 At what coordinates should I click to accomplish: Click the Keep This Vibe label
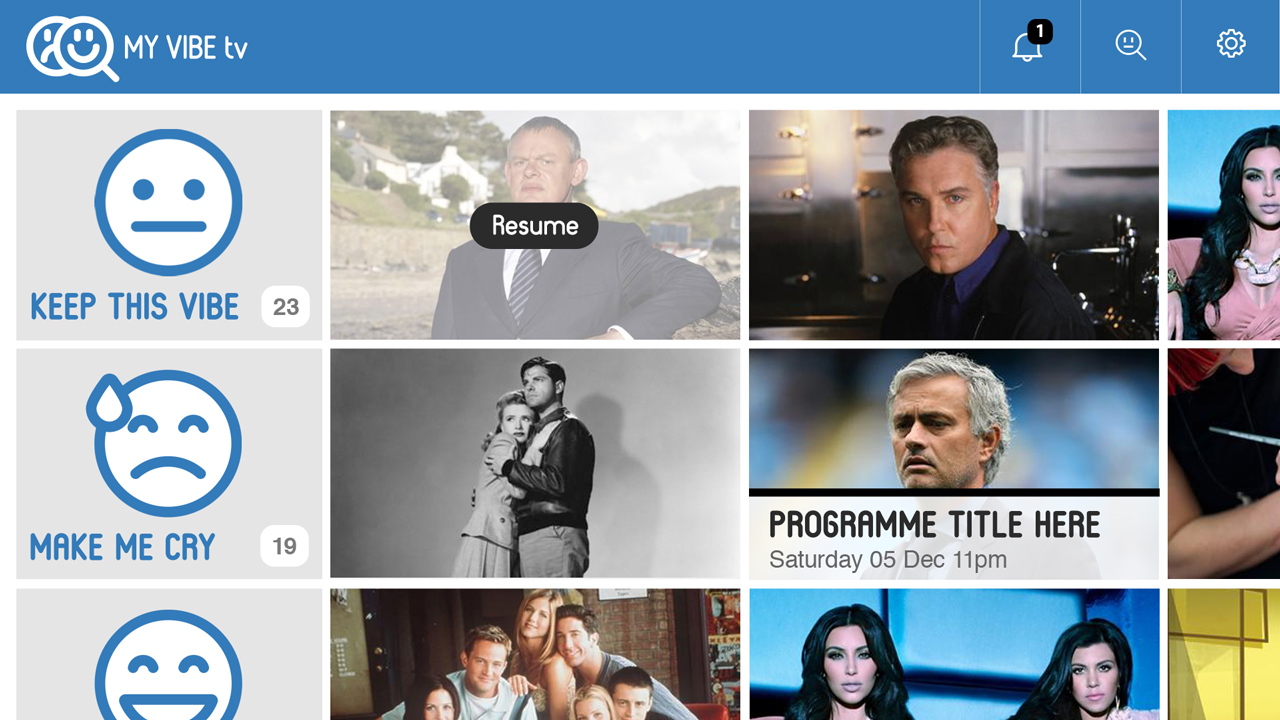pos(135,307)
